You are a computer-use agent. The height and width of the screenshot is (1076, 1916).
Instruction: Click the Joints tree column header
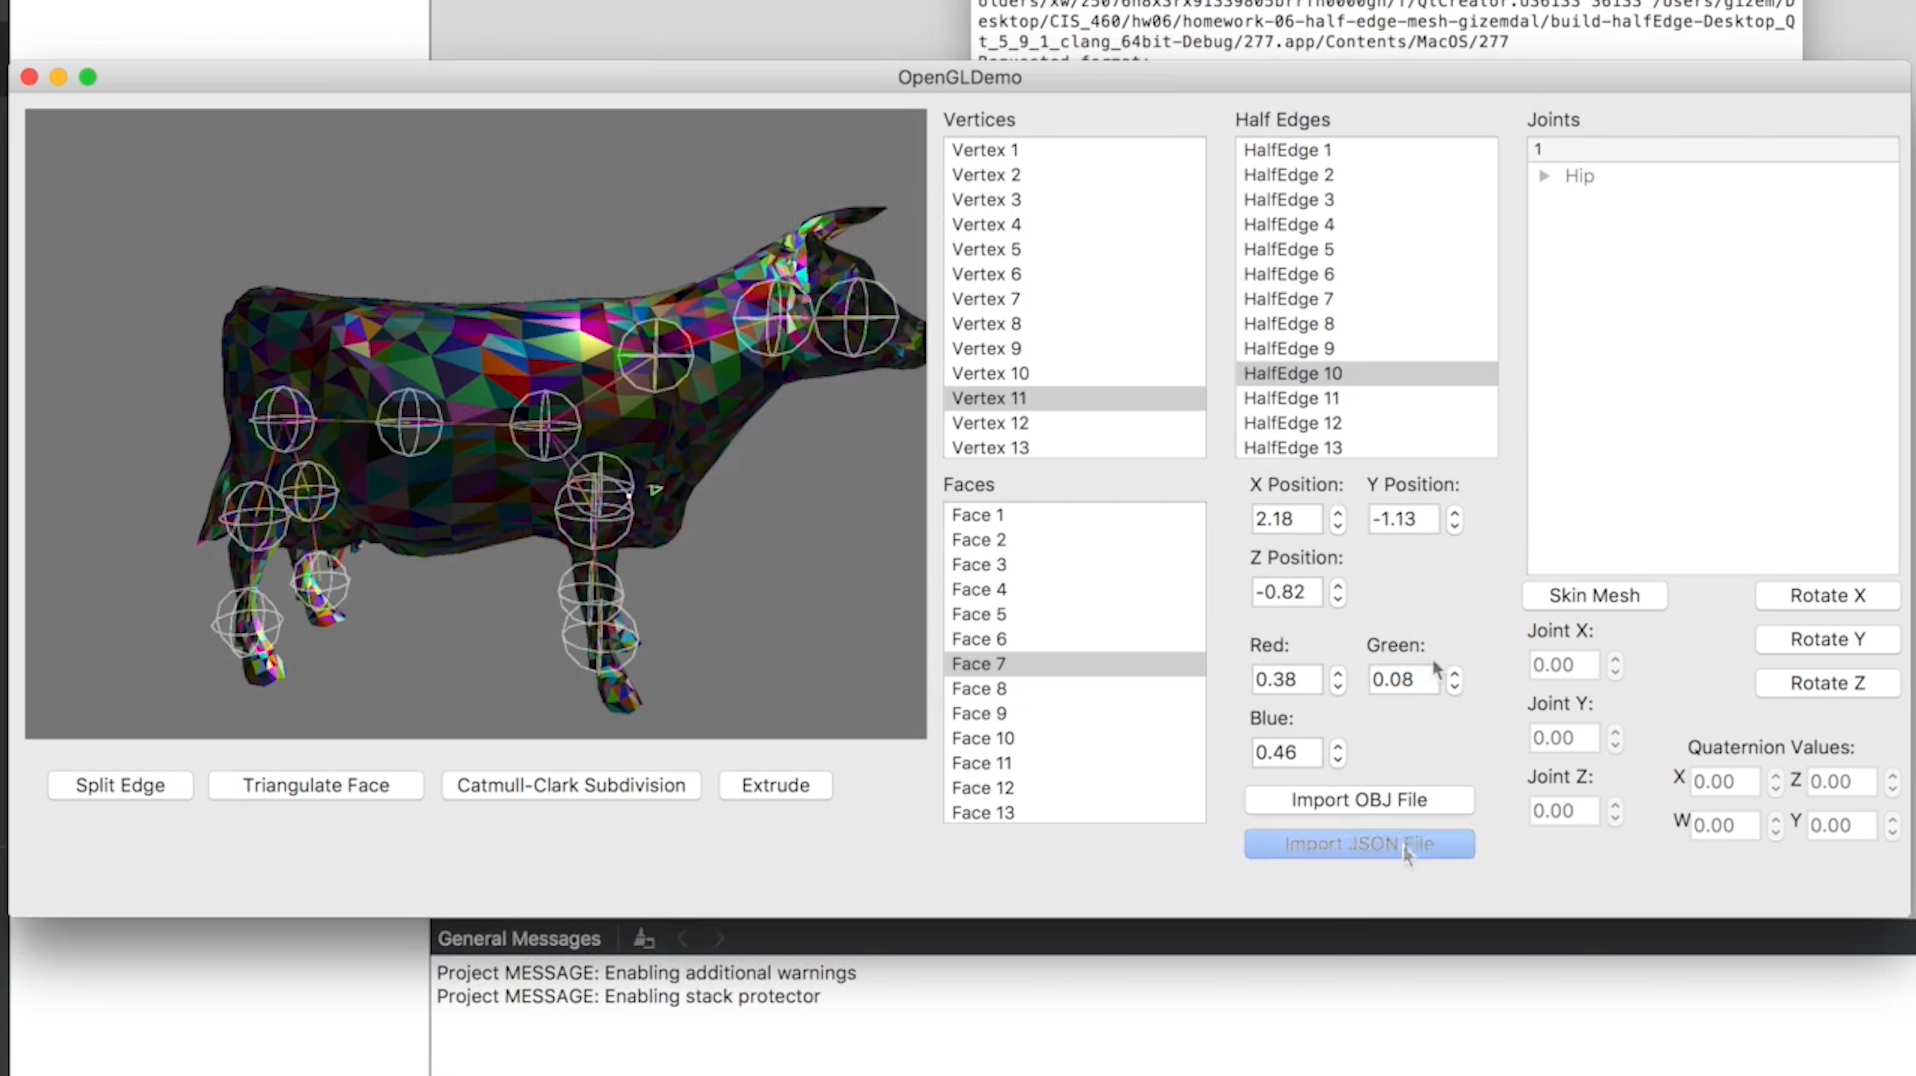(x=1712, y=149)
